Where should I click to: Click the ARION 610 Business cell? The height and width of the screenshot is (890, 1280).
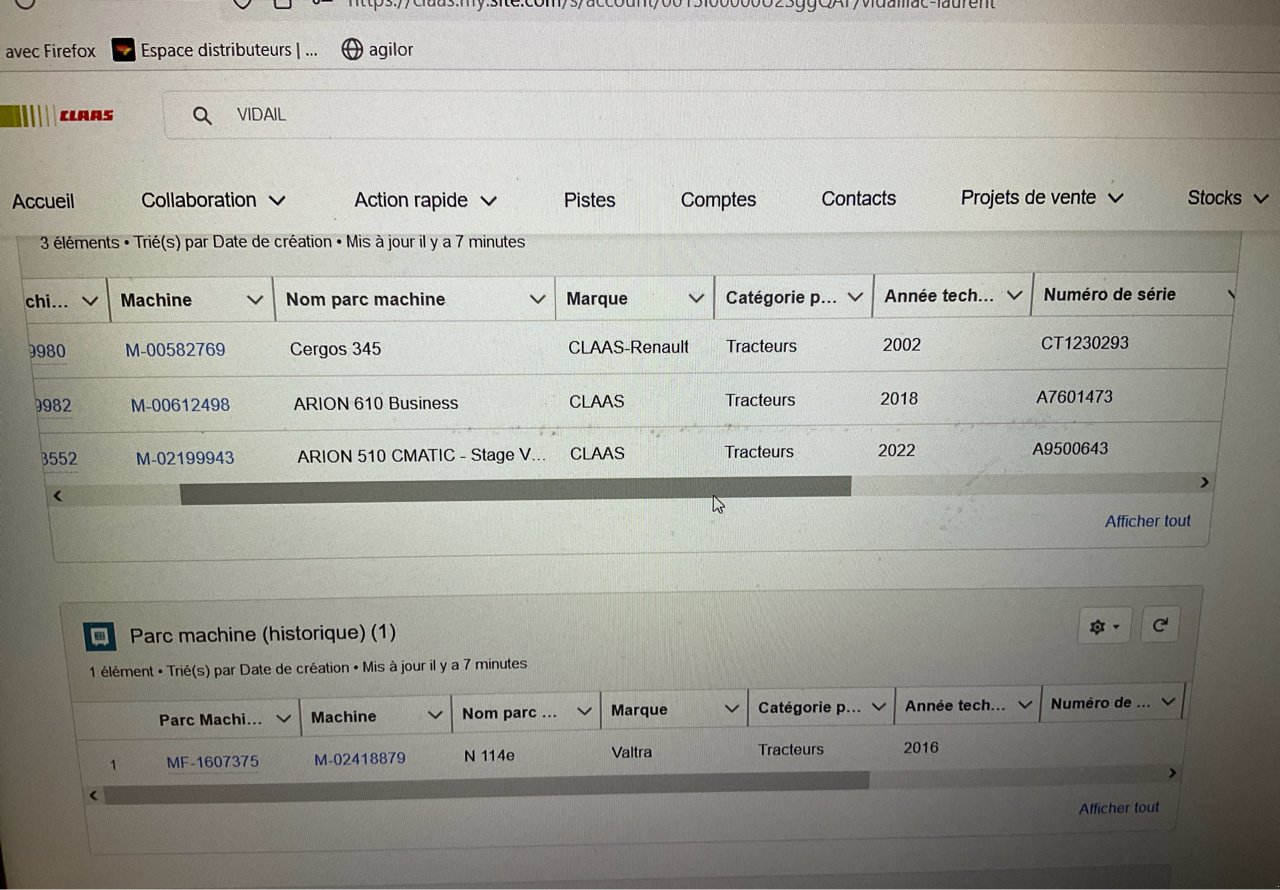376,403
